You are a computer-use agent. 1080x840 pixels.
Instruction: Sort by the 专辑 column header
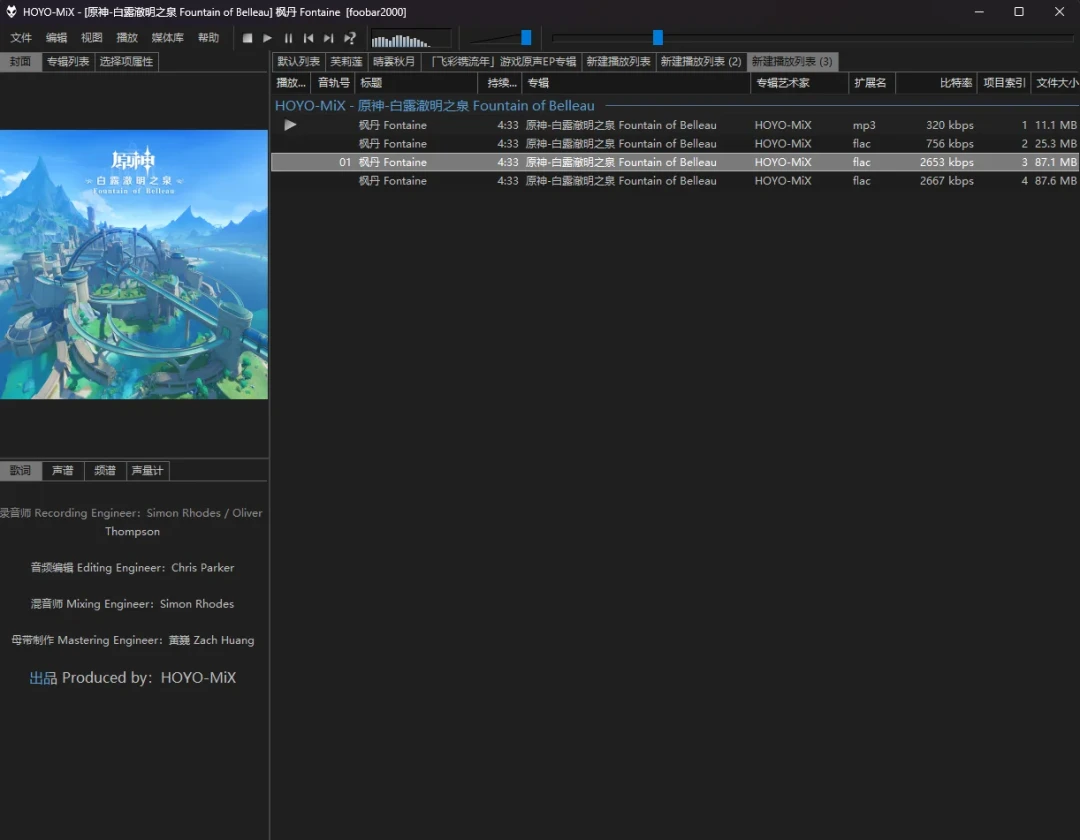pyautogui.click(x=636, y=83)
